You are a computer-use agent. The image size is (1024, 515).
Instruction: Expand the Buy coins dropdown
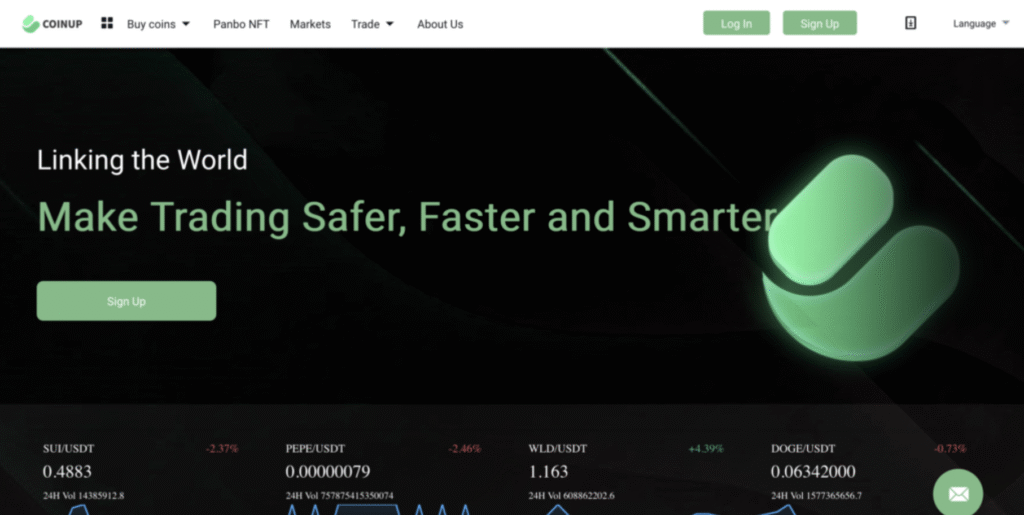[158, 24]
